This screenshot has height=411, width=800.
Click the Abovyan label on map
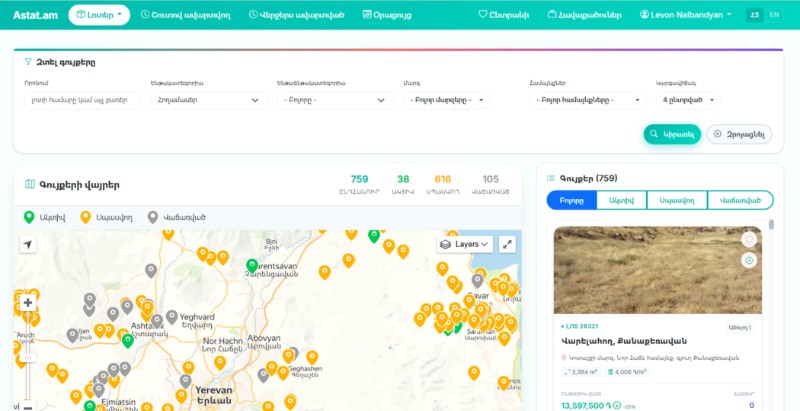264,341
